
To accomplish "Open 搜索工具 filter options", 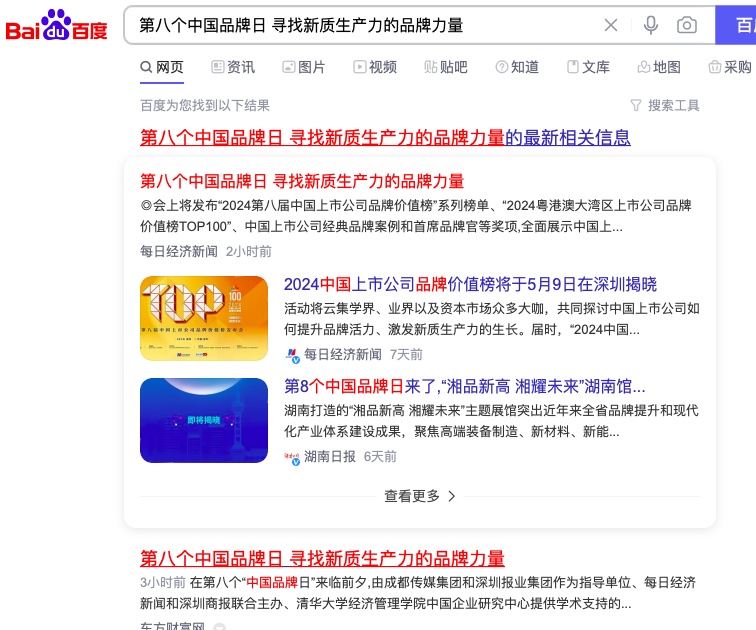I will coord(665,105).
